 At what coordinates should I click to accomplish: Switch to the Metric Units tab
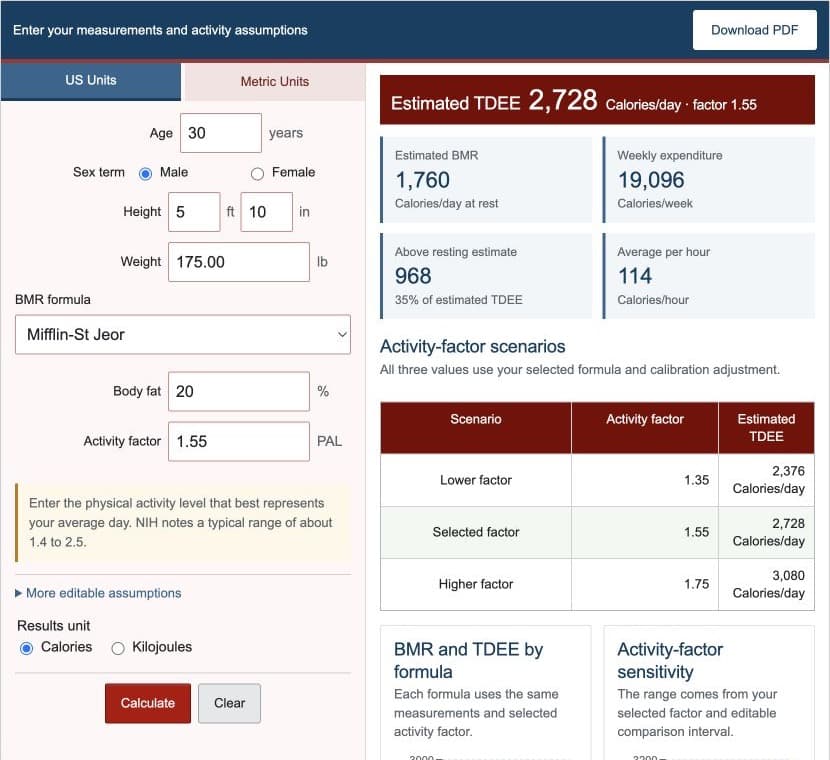click(x=274, y=82)
